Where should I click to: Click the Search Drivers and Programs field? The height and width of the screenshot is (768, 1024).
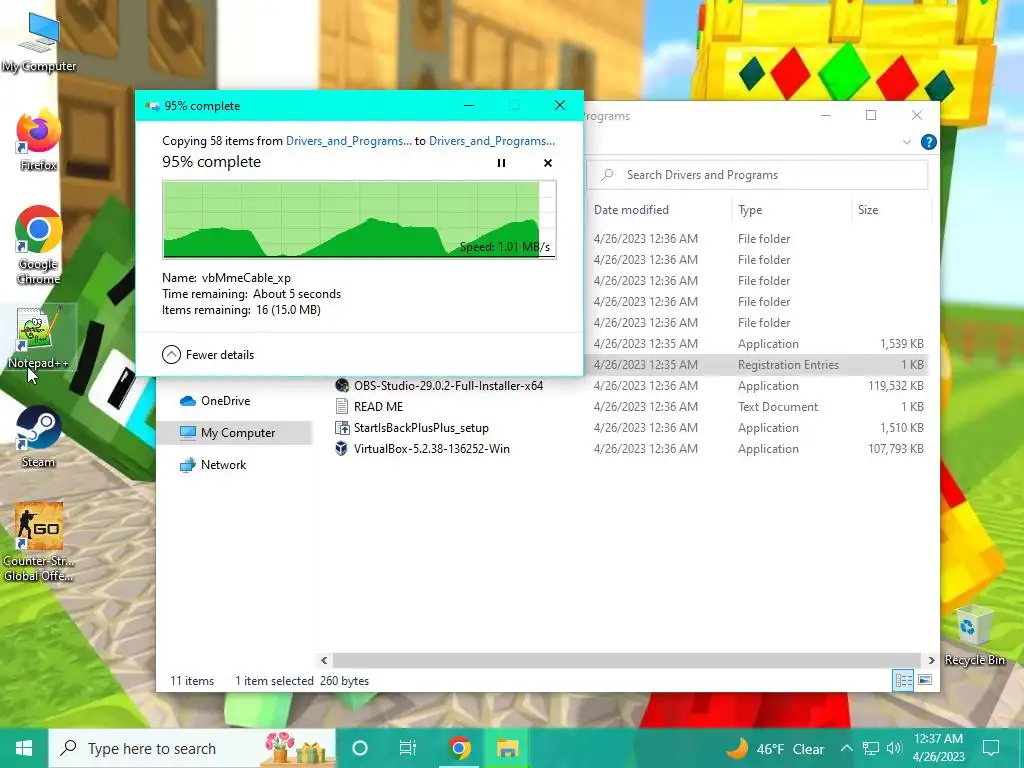coord(758,175)
